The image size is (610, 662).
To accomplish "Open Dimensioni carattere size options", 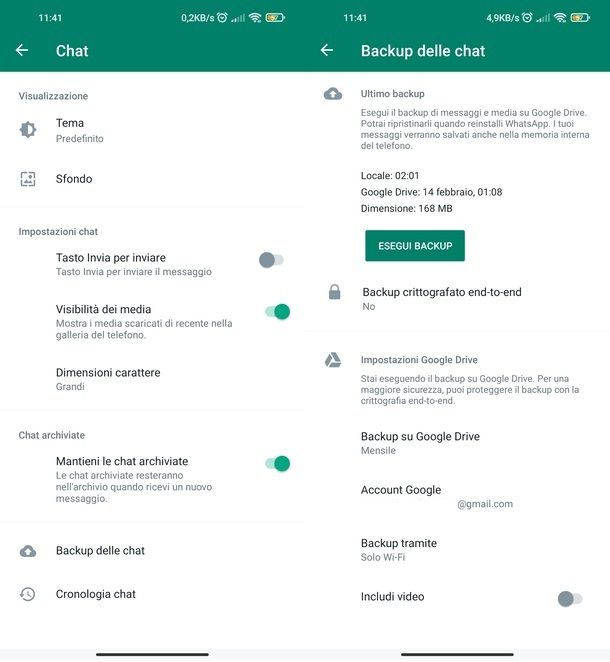I will (152, 379).
